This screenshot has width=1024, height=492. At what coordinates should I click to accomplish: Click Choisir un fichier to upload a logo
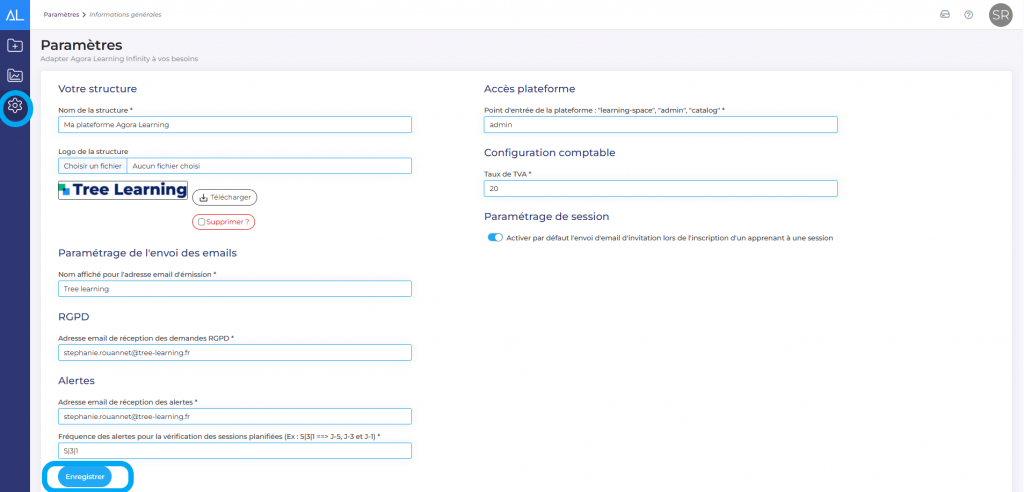[x=93, y=166]
